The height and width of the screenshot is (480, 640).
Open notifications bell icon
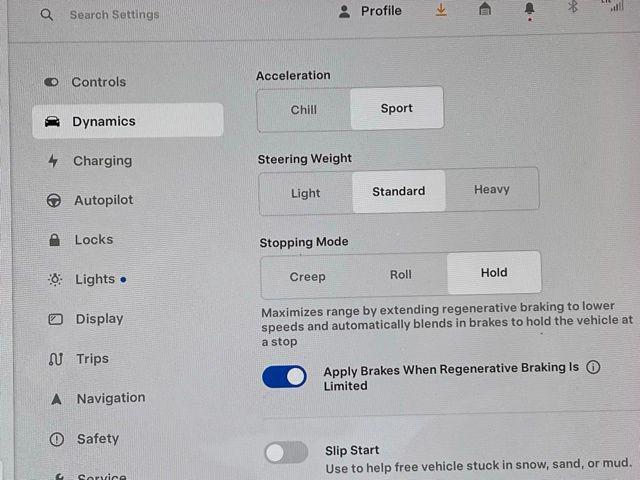[x=529, y=9]
